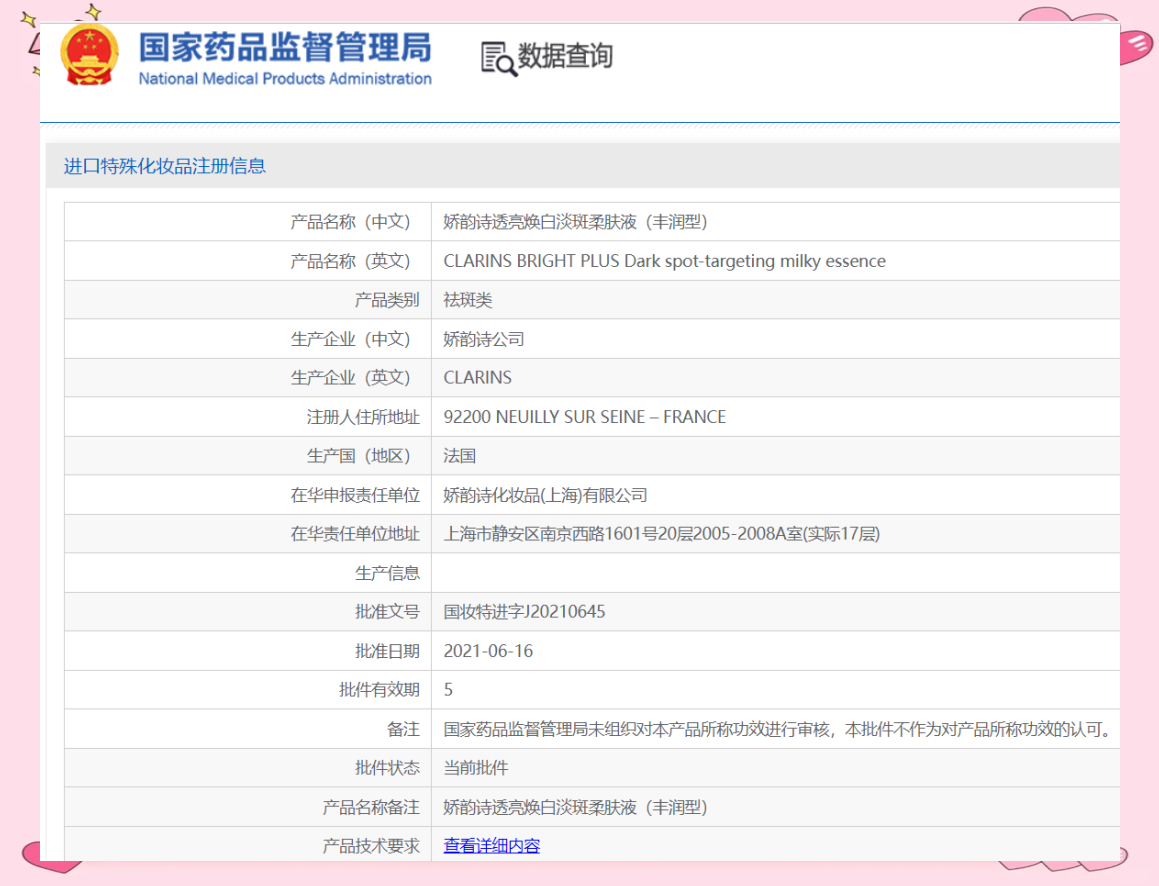The height and width of the screenshot is (886, 1159).
Task: Click the validity period value 5
Action: (448, 689)
